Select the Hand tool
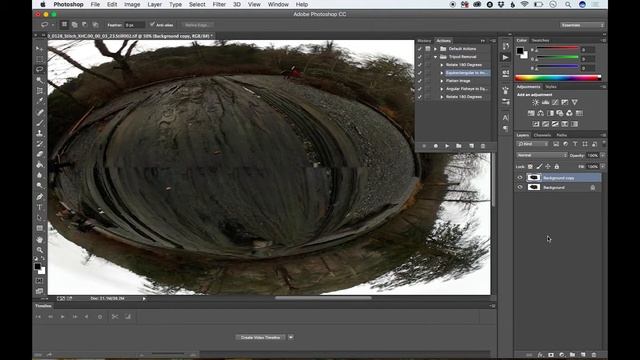Screen dimensions: 640x360 tap(40, 240)
